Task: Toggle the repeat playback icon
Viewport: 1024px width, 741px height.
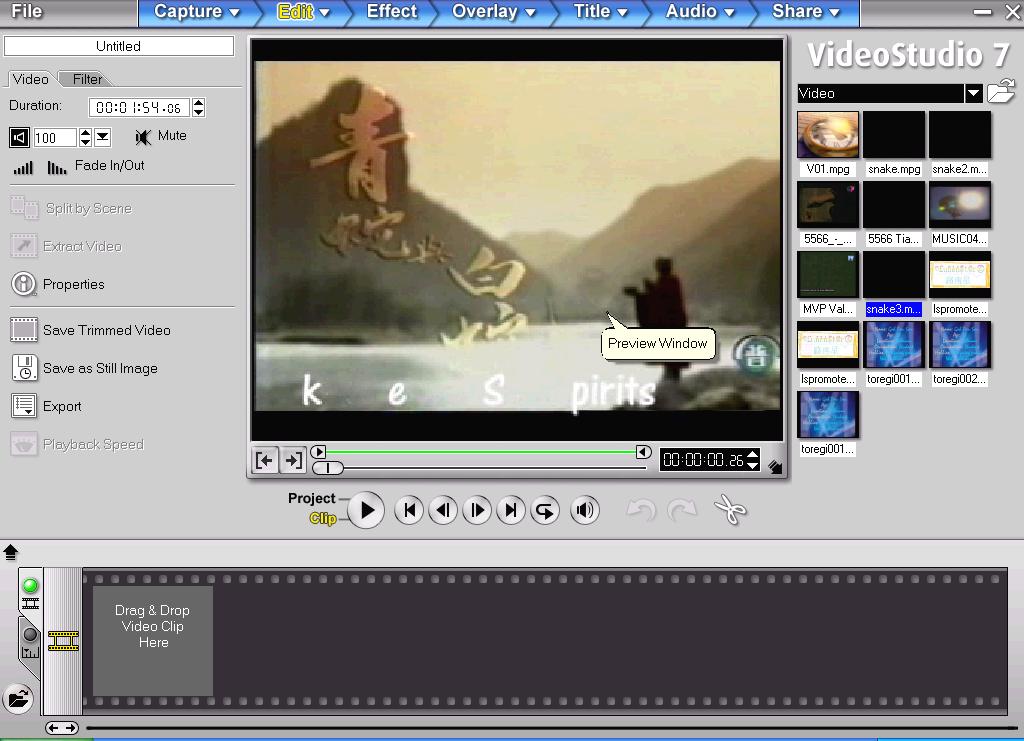Action: click(545, 510)
